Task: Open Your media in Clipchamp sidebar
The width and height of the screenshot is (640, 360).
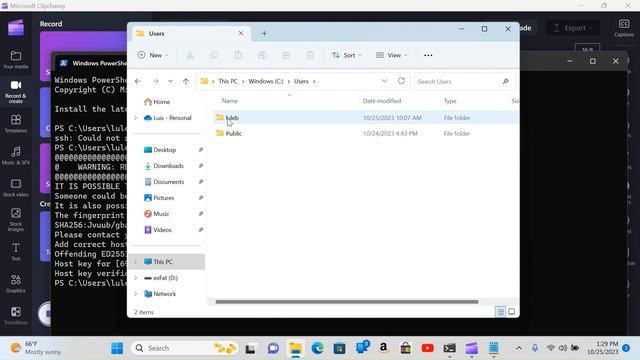Action: (16, 60)
